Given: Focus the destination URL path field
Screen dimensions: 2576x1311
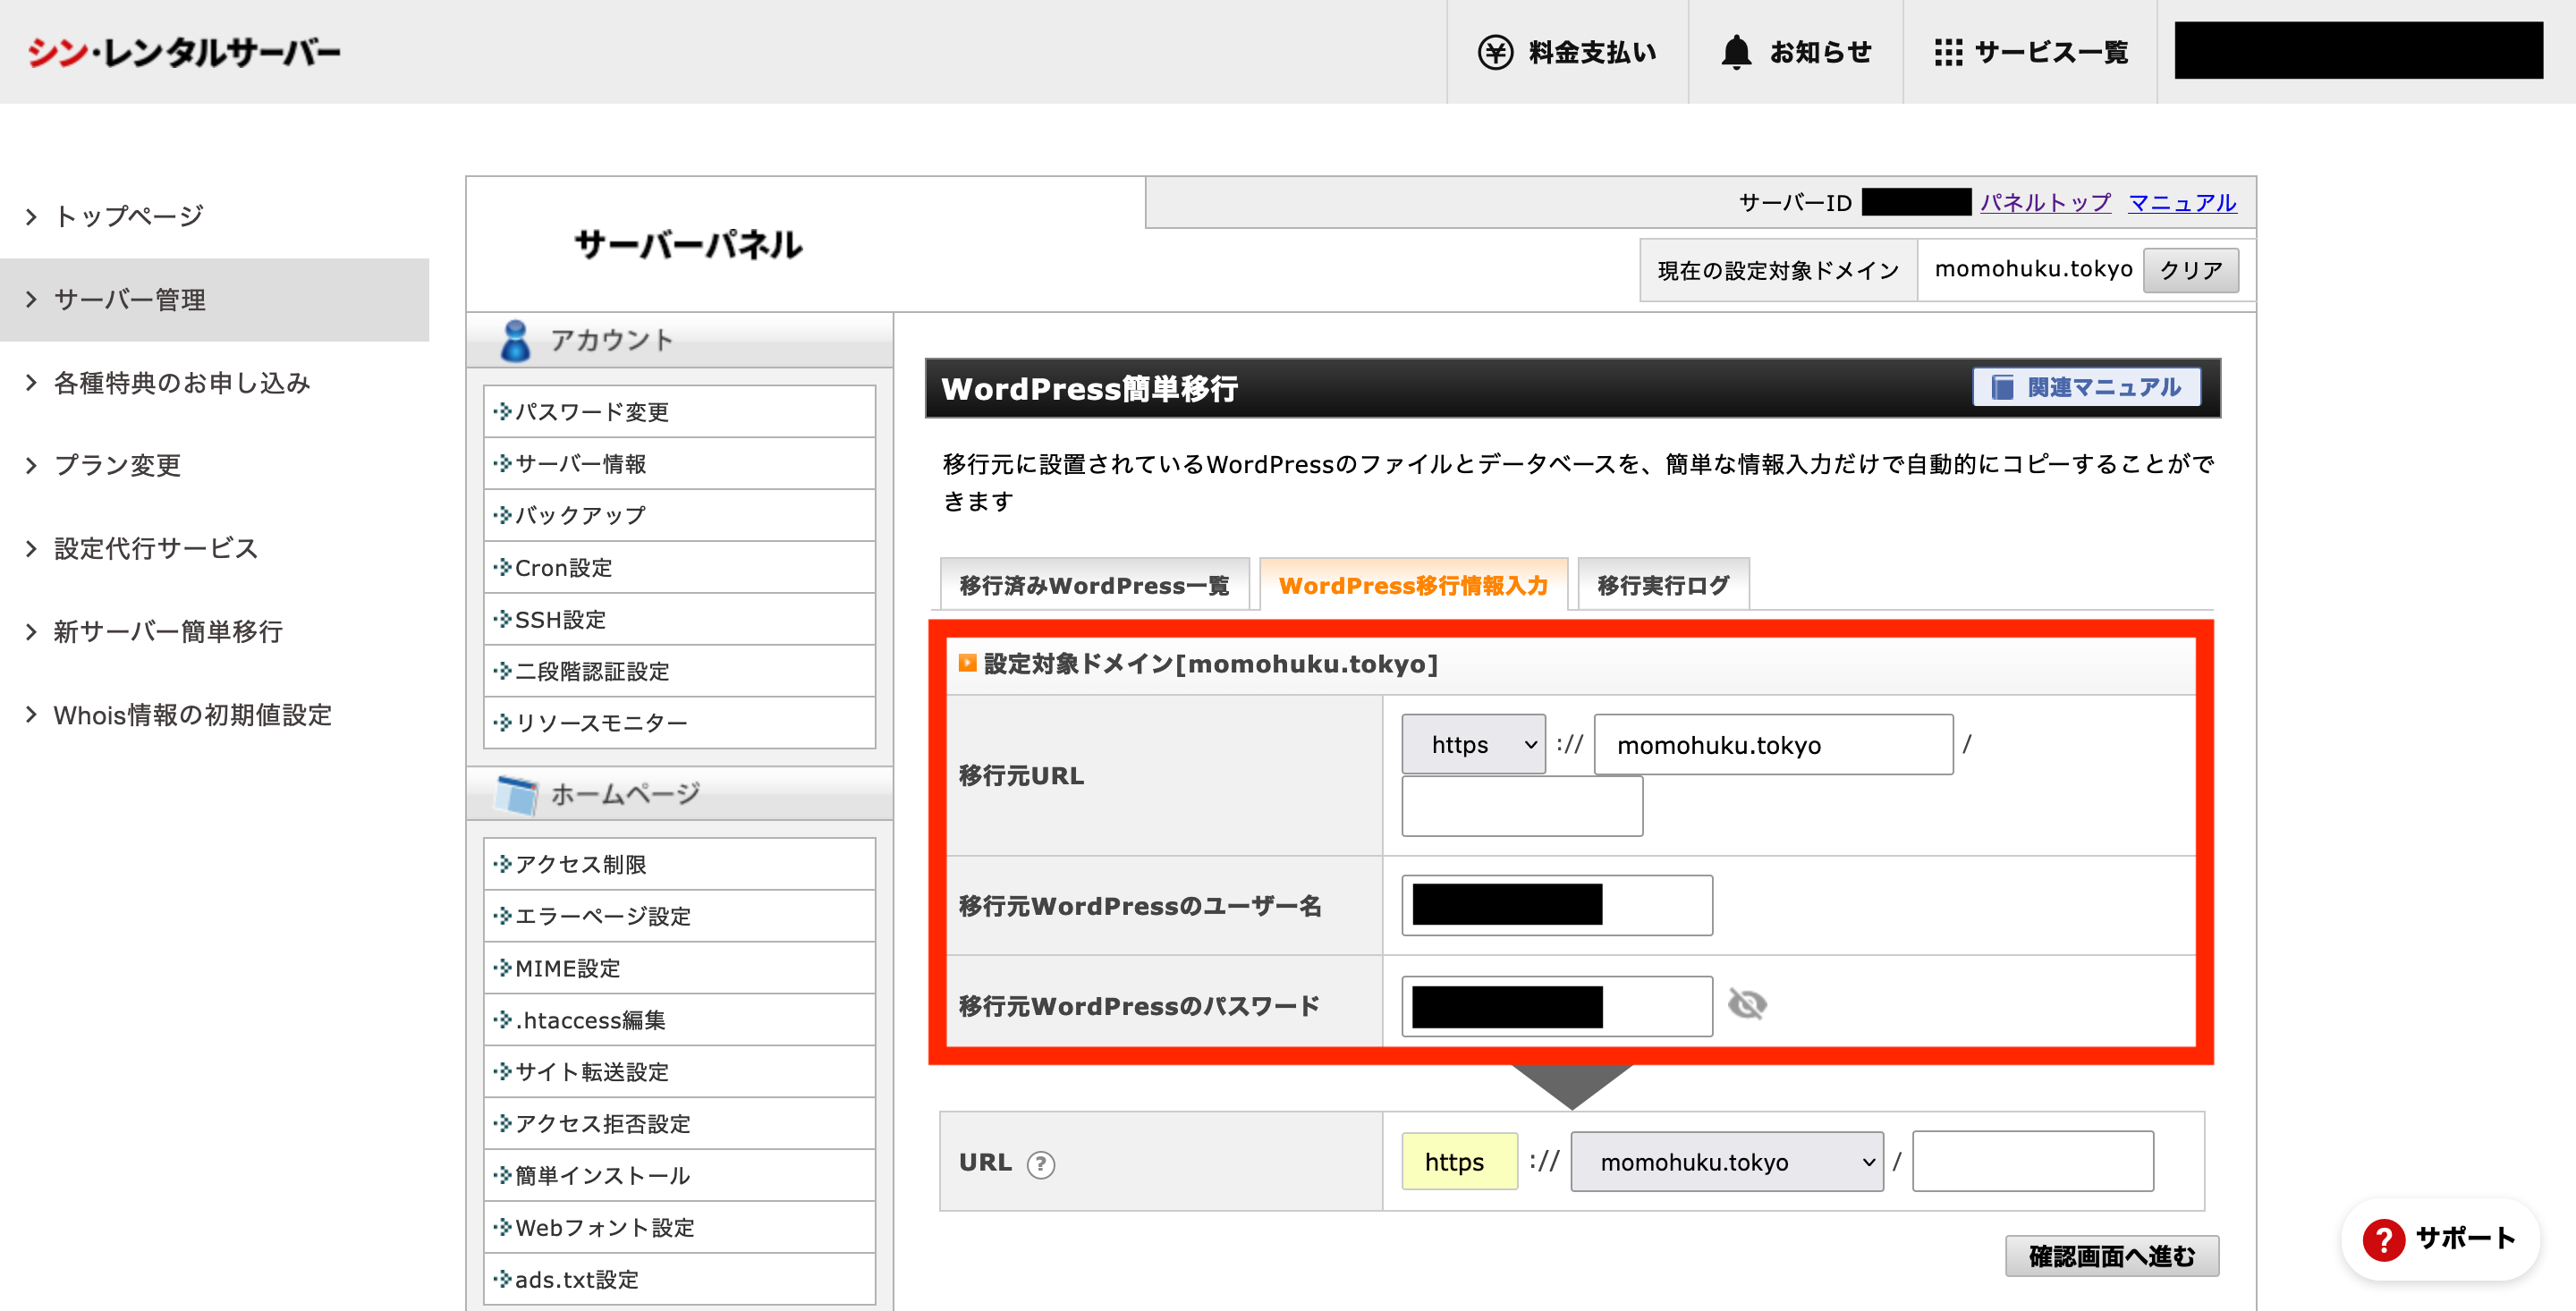Looking at the screenshot, I should pyautogui.click(x=2033, y=1161).
